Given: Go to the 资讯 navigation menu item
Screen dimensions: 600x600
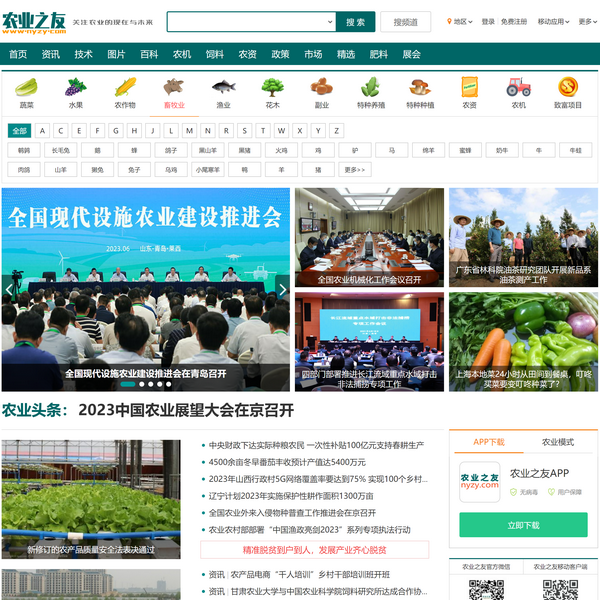Looking at the screenshot, I should click(x=51, y=54).
